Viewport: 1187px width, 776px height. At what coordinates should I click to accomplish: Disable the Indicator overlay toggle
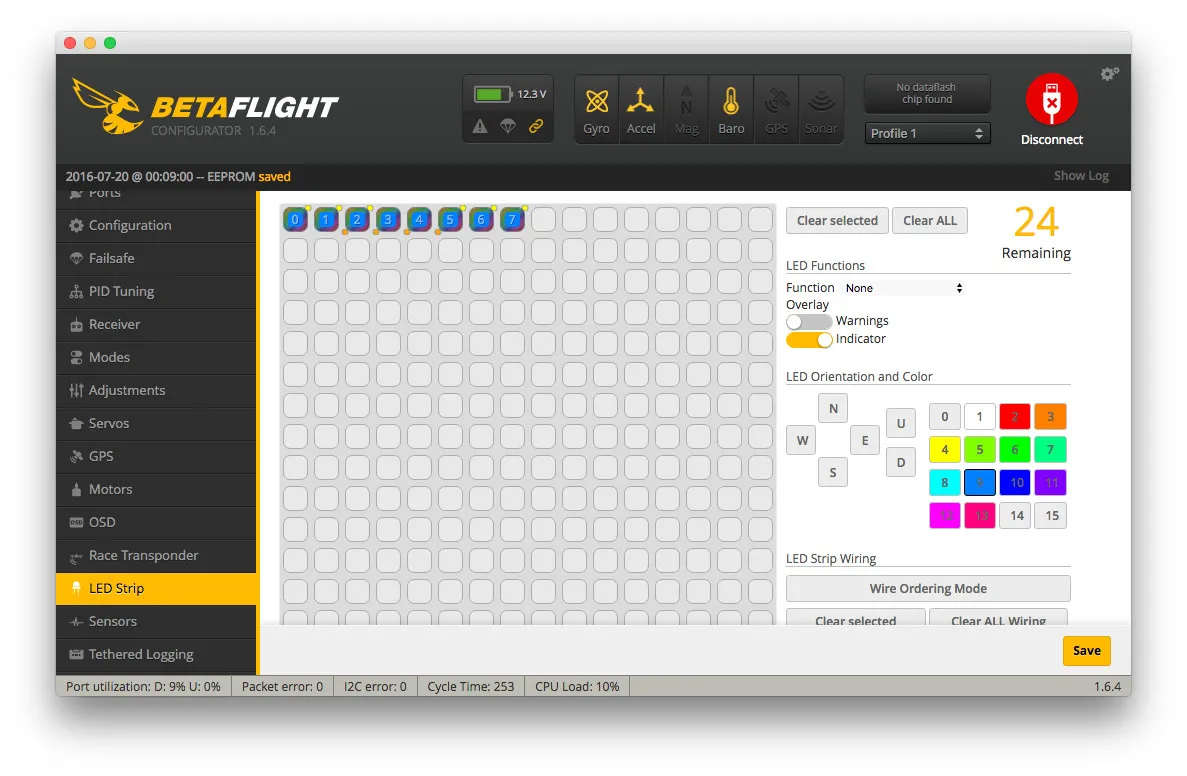pyautogui.click(x=809, y=339)
